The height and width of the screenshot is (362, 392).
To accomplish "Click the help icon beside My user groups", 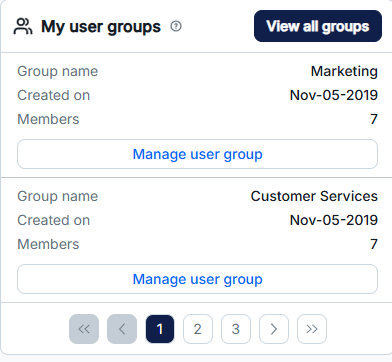I will pos(176,26).
